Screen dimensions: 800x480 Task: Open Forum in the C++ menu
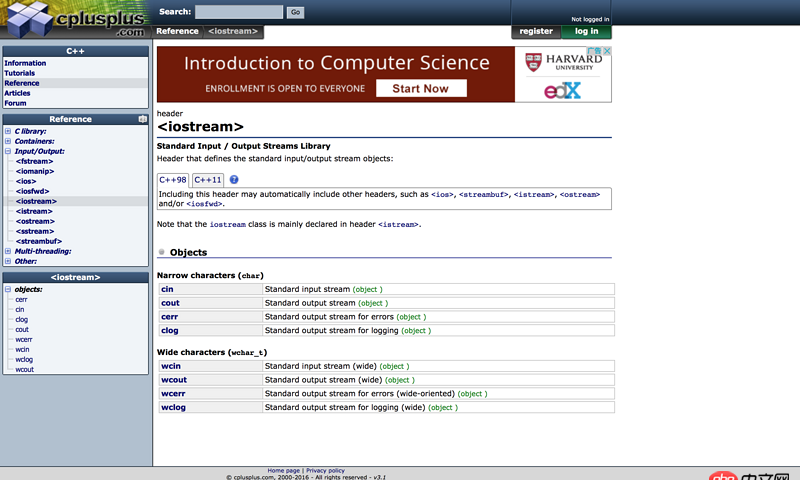15,103
